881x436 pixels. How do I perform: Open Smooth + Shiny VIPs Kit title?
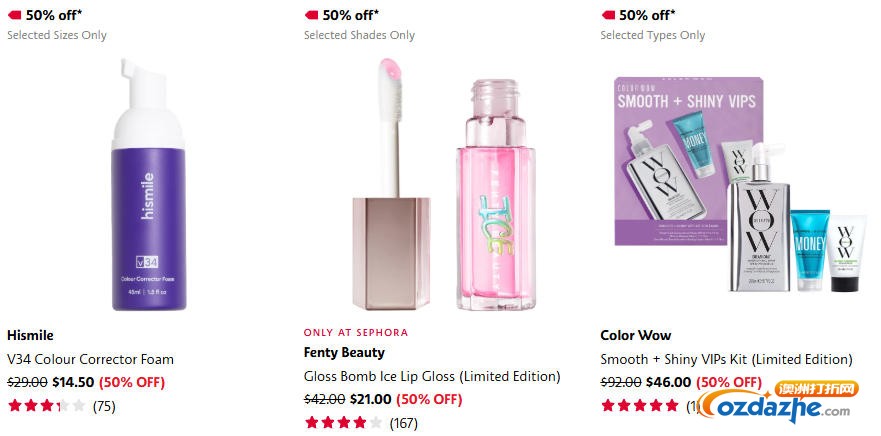coord(726,359)
